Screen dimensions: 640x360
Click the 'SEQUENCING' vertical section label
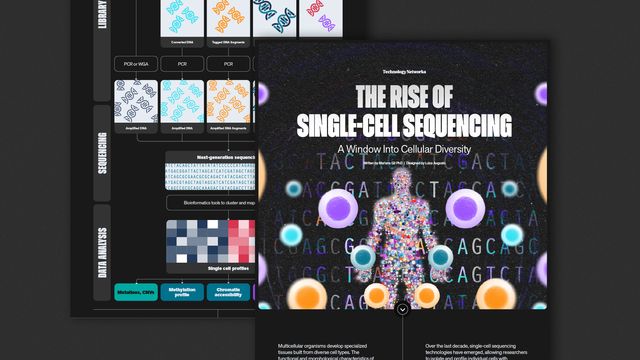pyautogui.click(x=102, y=153)
